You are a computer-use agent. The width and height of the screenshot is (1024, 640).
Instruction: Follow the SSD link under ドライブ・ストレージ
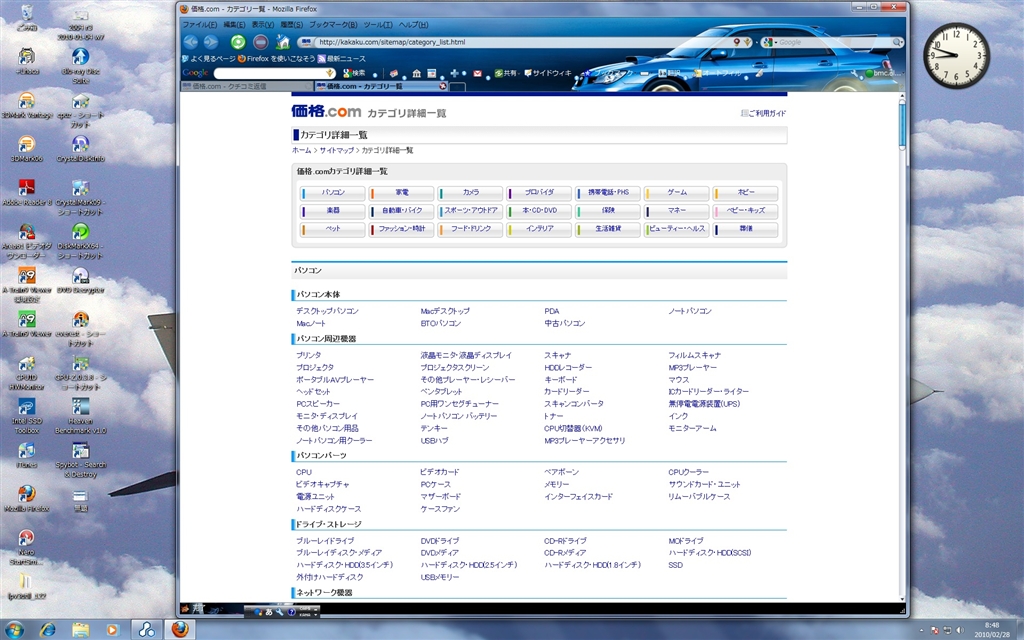(x=675, y=565)
